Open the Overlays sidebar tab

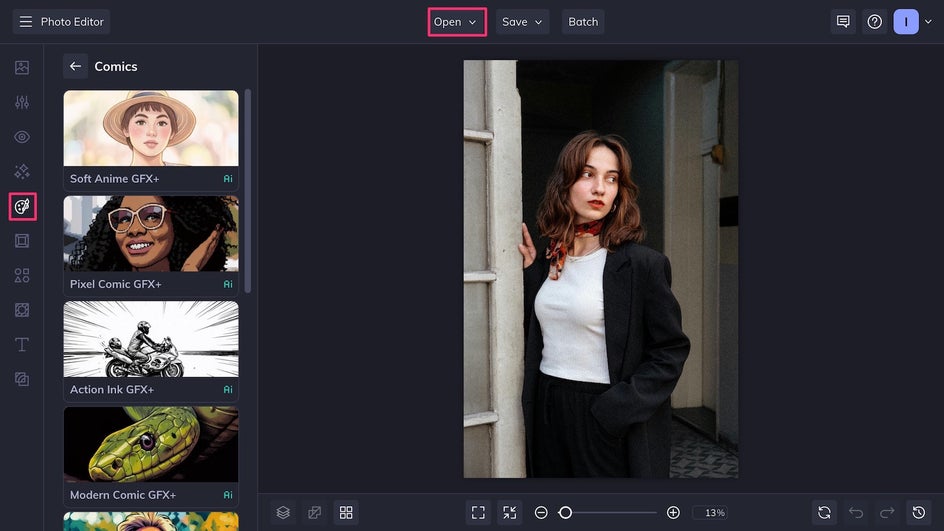tap(22, 310)
